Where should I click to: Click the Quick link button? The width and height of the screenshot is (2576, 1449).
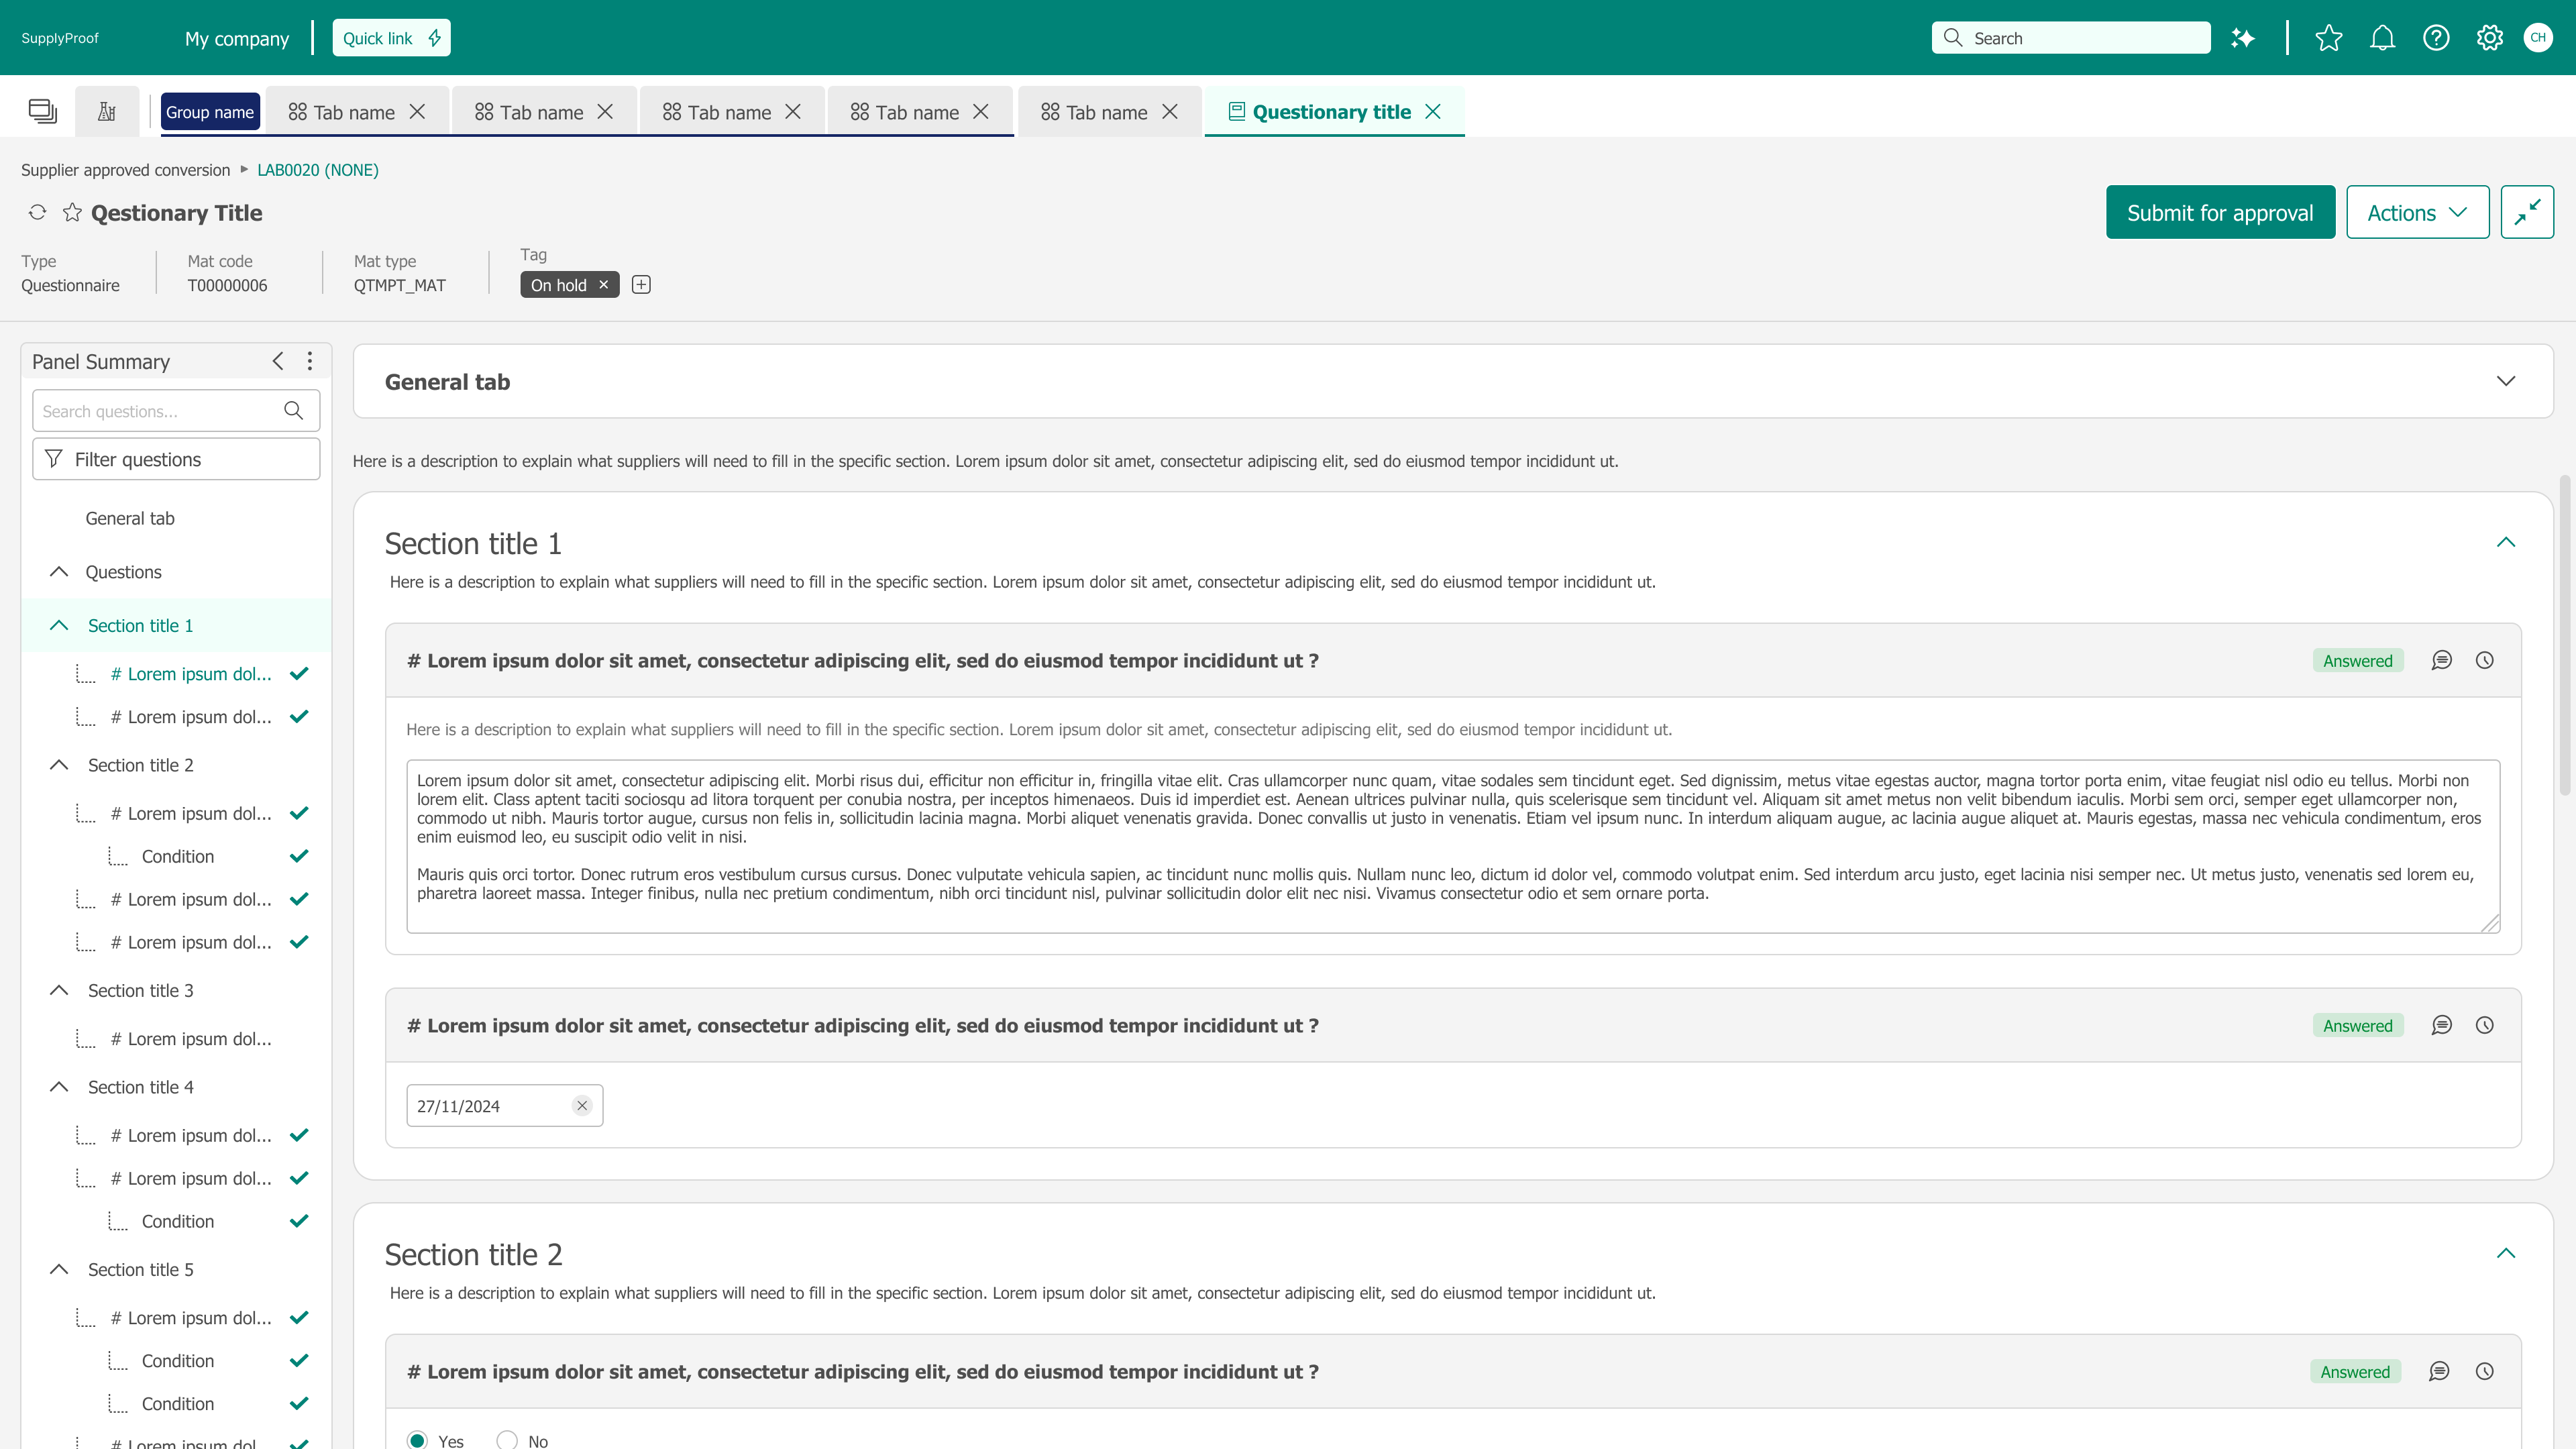click(391, 38)
